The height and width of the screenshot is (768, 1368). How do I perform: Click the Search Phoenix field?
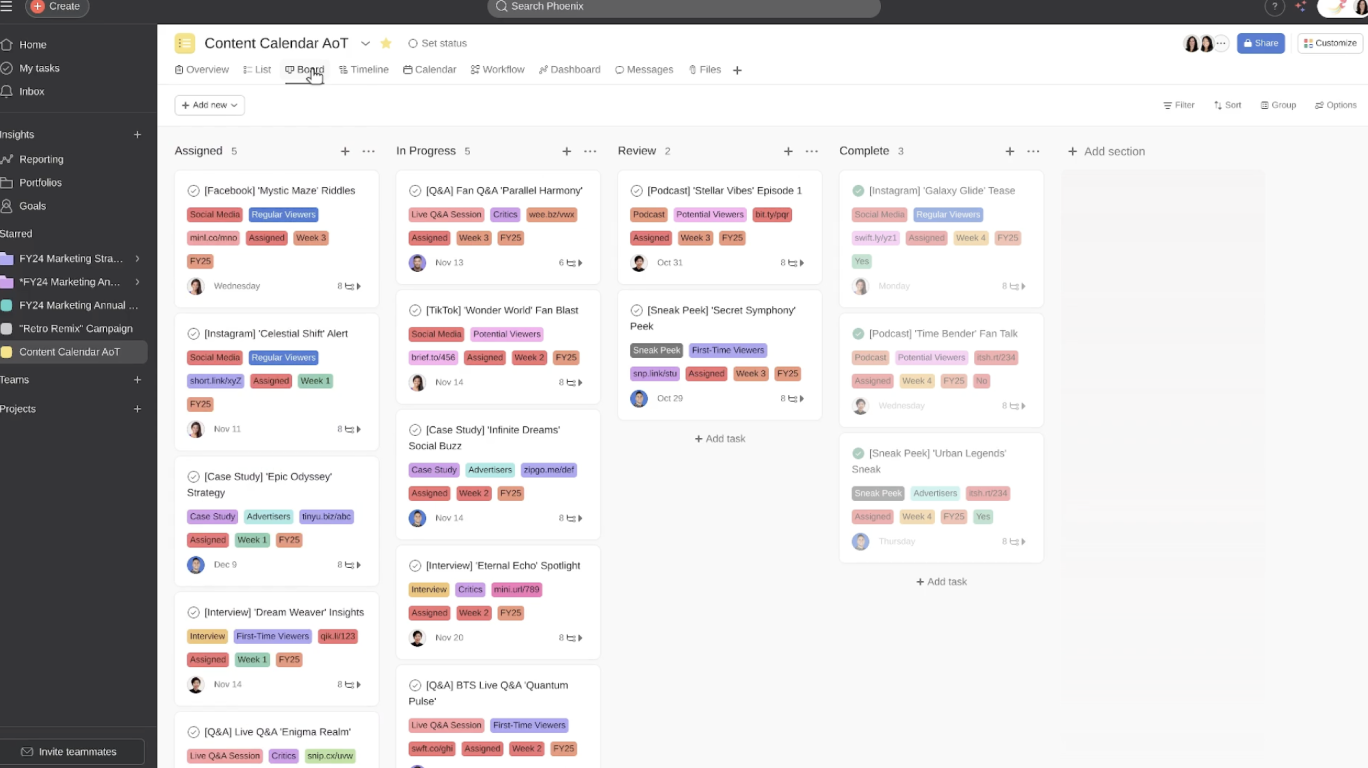pos(683,7)
